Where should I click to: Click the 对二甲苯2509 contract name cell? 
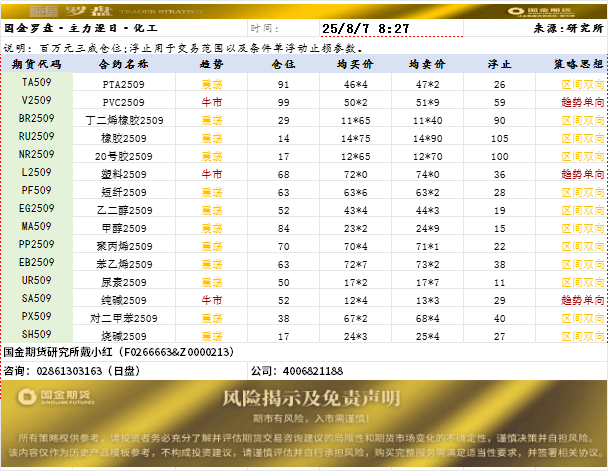point(124,318)
